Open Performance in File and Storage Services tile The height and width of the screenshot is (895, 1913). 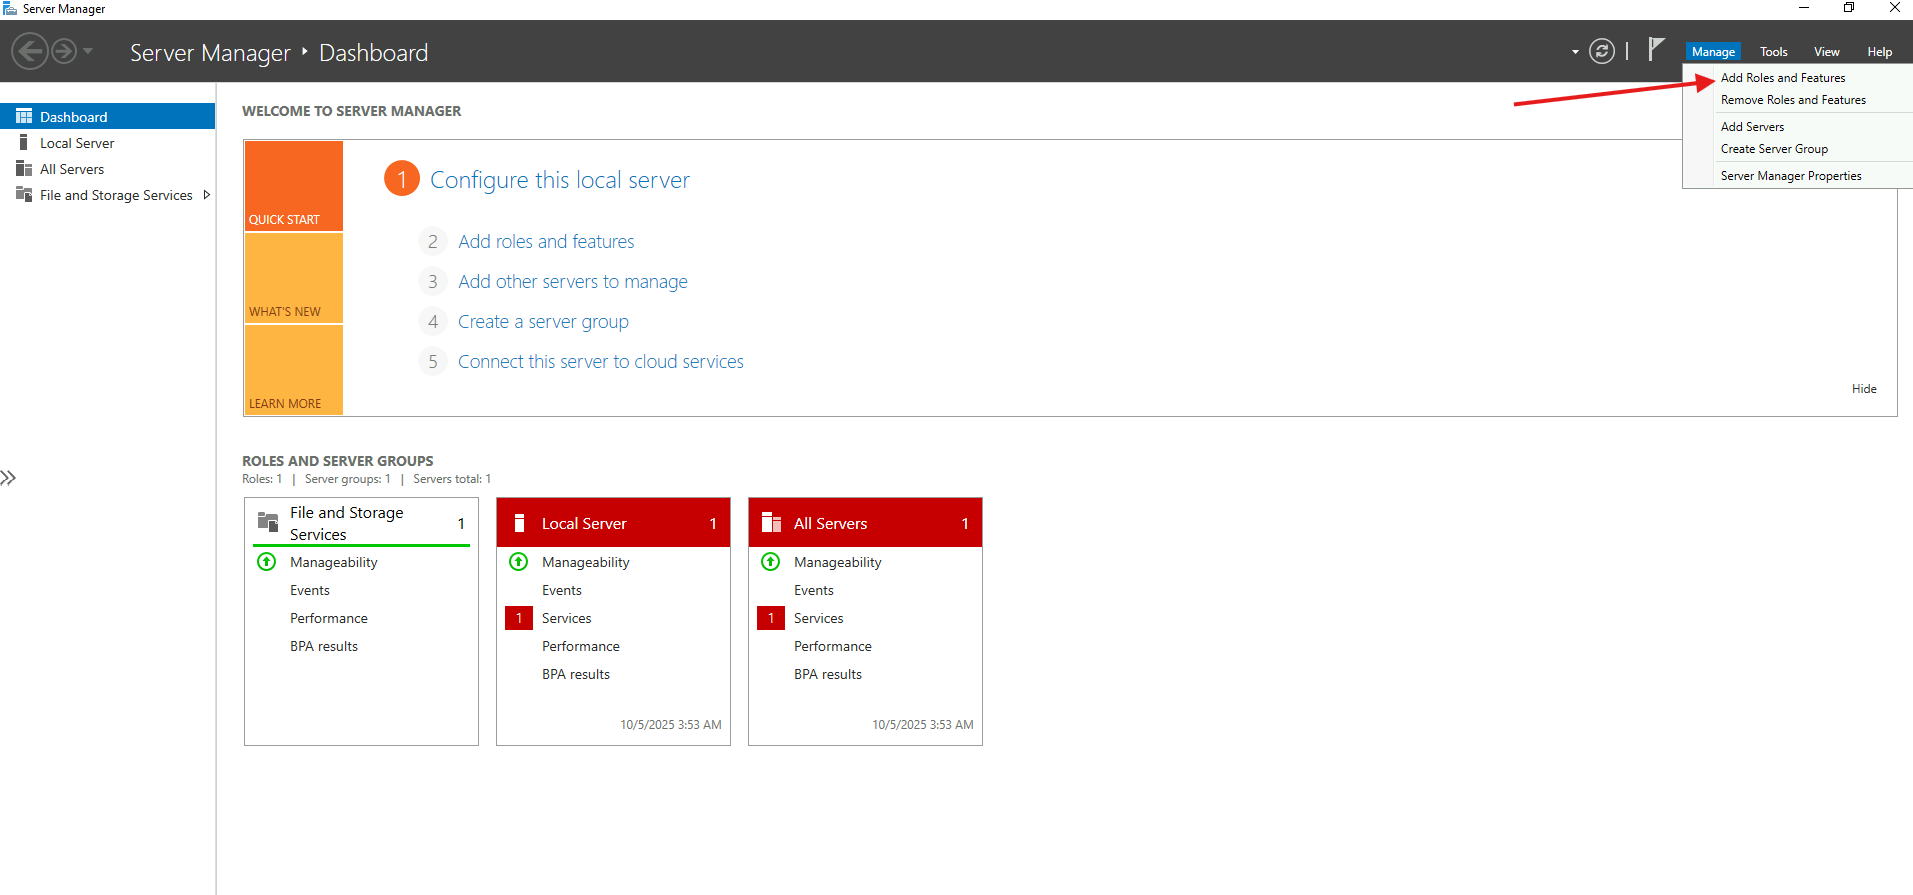tap(329, 619)
